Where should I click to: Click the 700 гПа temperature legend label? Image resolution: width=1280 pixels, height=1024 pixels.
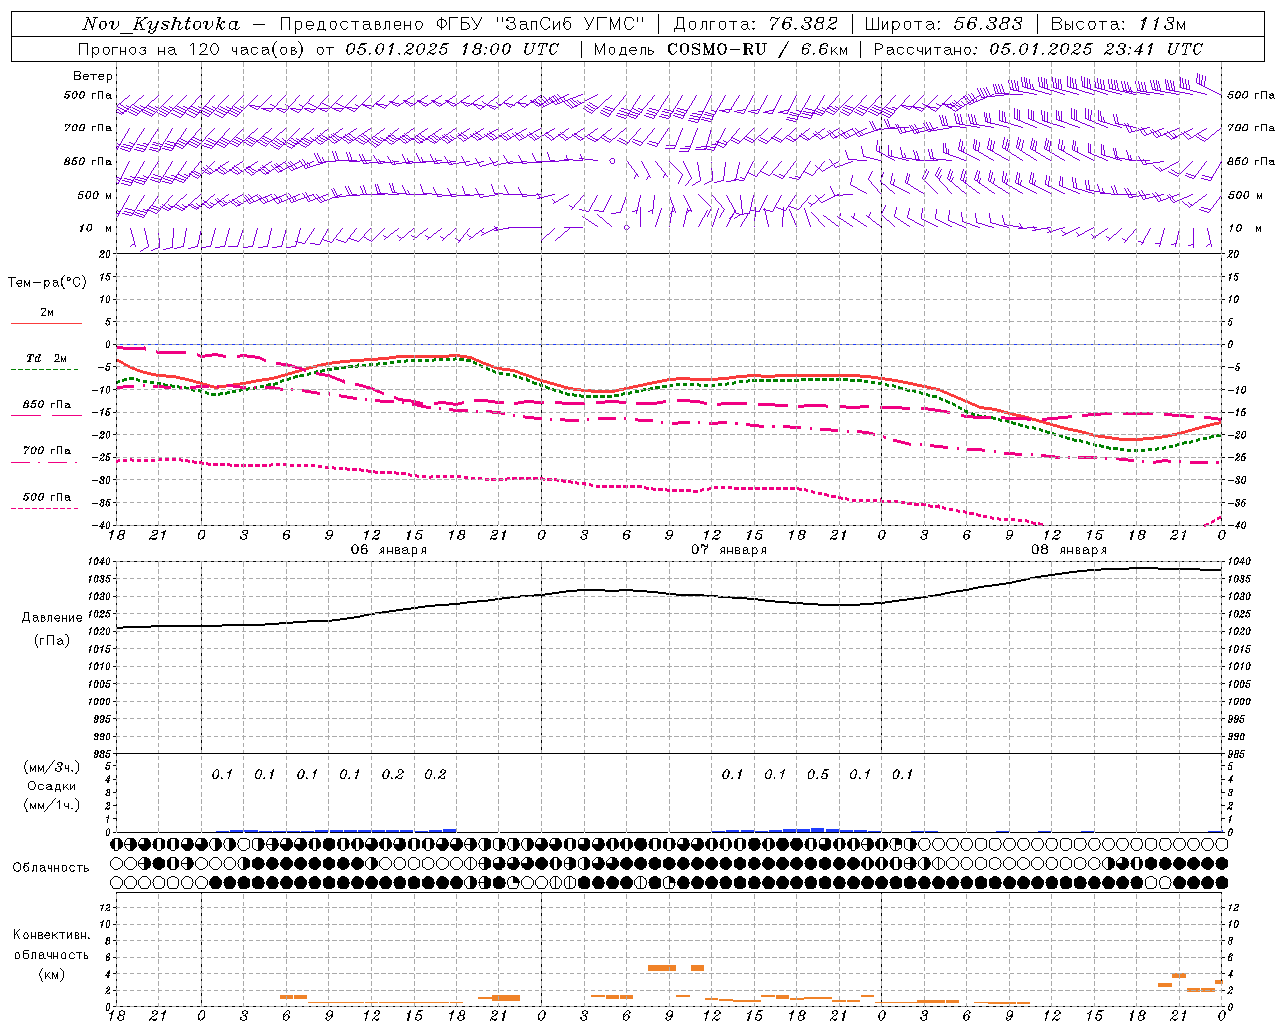coord(47,450)
